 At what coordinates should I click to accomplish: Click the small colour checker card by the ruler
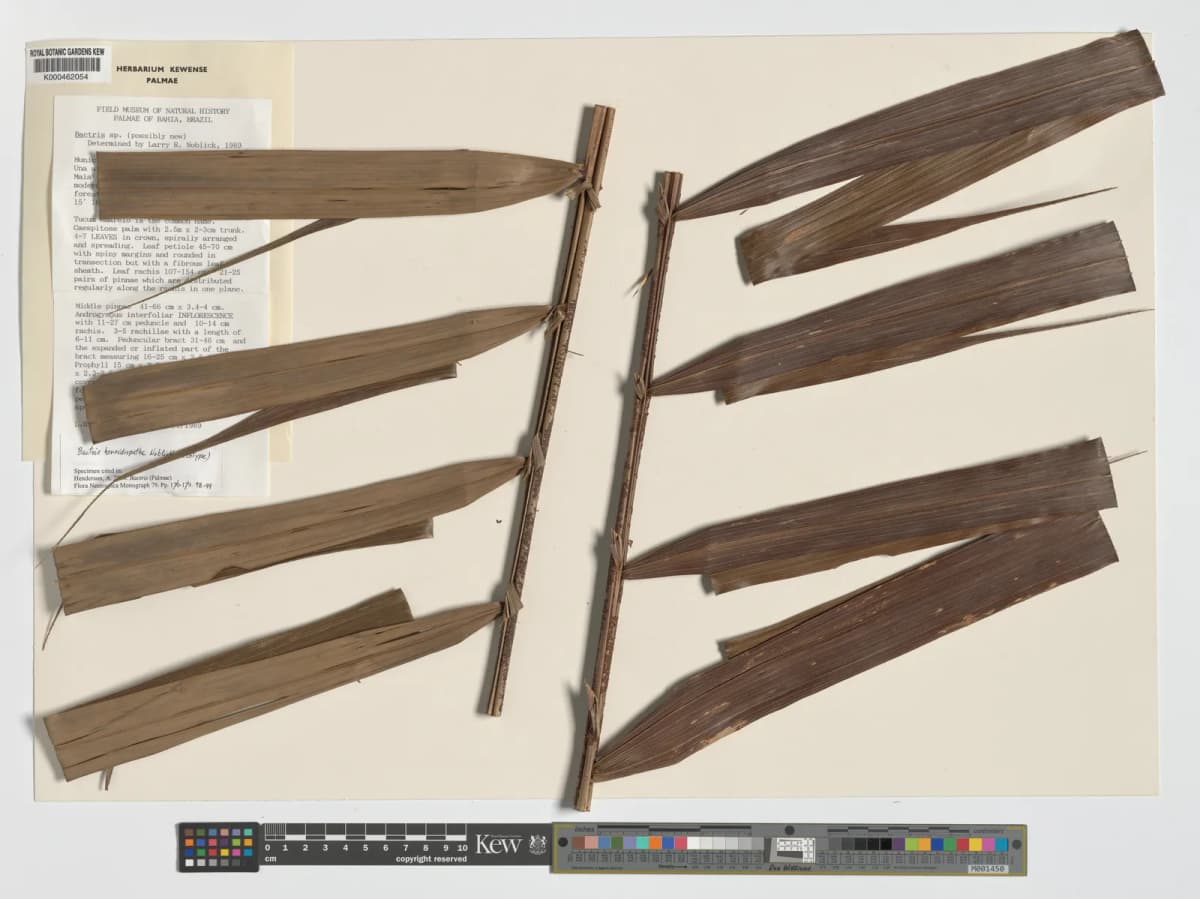point(218,847)
